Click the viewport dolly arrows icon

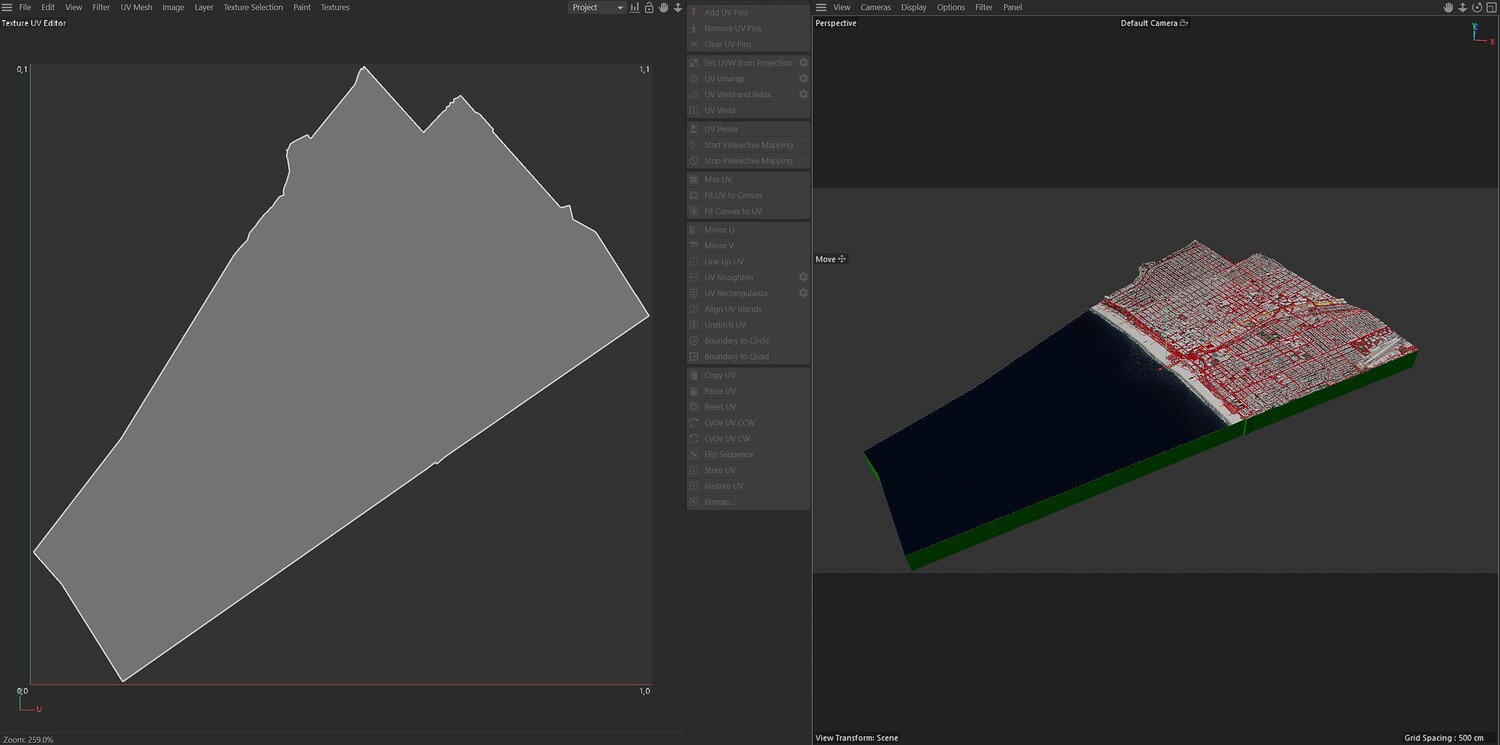pos(1463,7)
